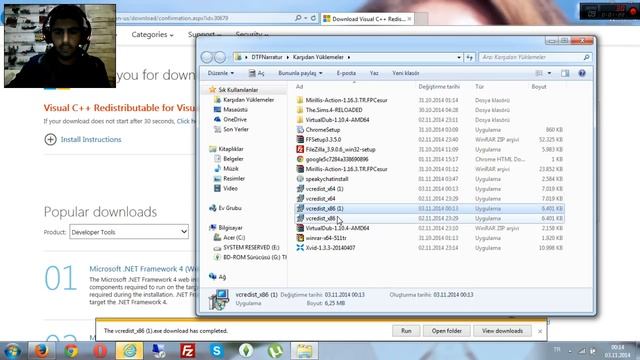The image size is (640, 360).
Task: Select the vcredist_x64 (1) file icon
Action: (300, 189)
